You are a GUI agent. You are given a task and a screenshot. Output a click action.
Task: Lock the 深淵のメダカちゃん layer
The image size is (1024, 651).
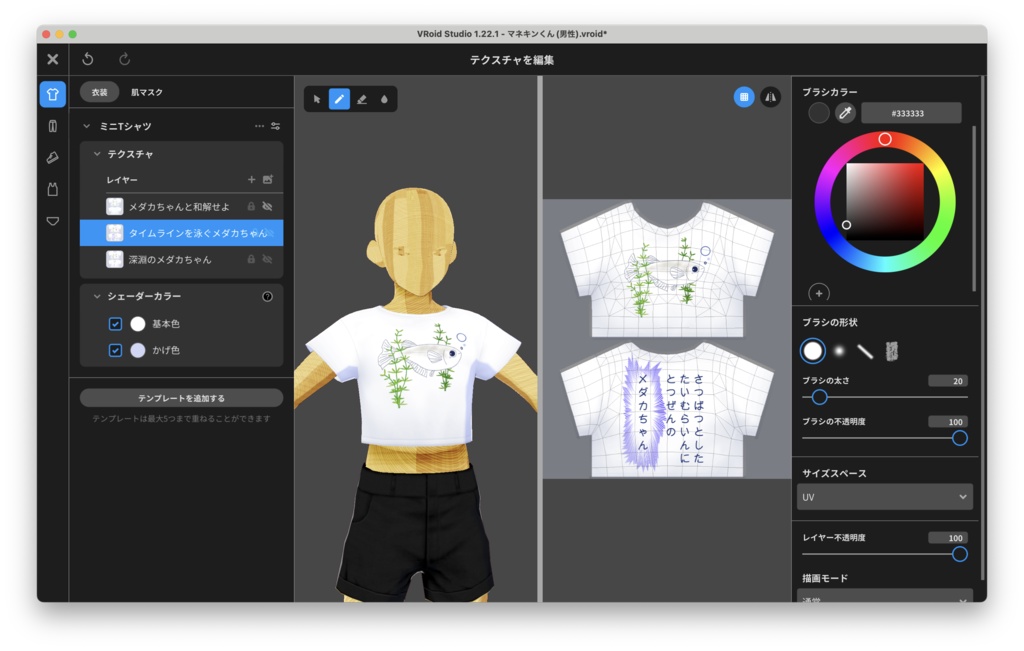pyautogui.click(x=251, y=259)
